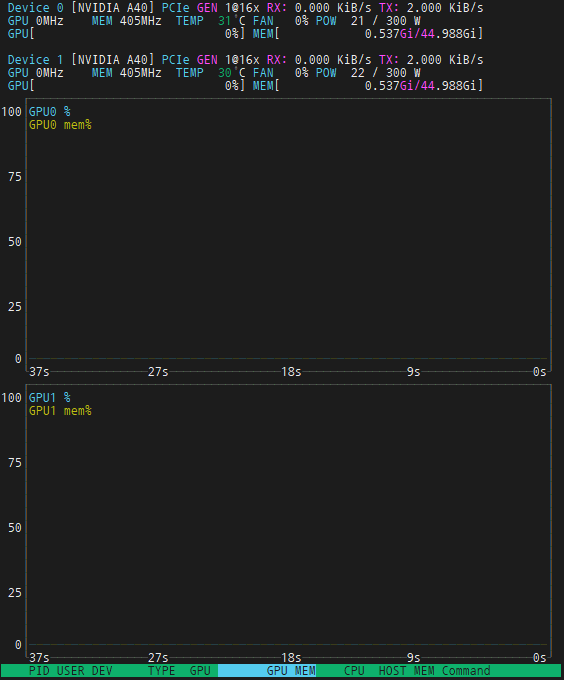Click the 27s time label under GPU1 chart
This screenshot has height=680, width=564.
[x=158, y=658]
